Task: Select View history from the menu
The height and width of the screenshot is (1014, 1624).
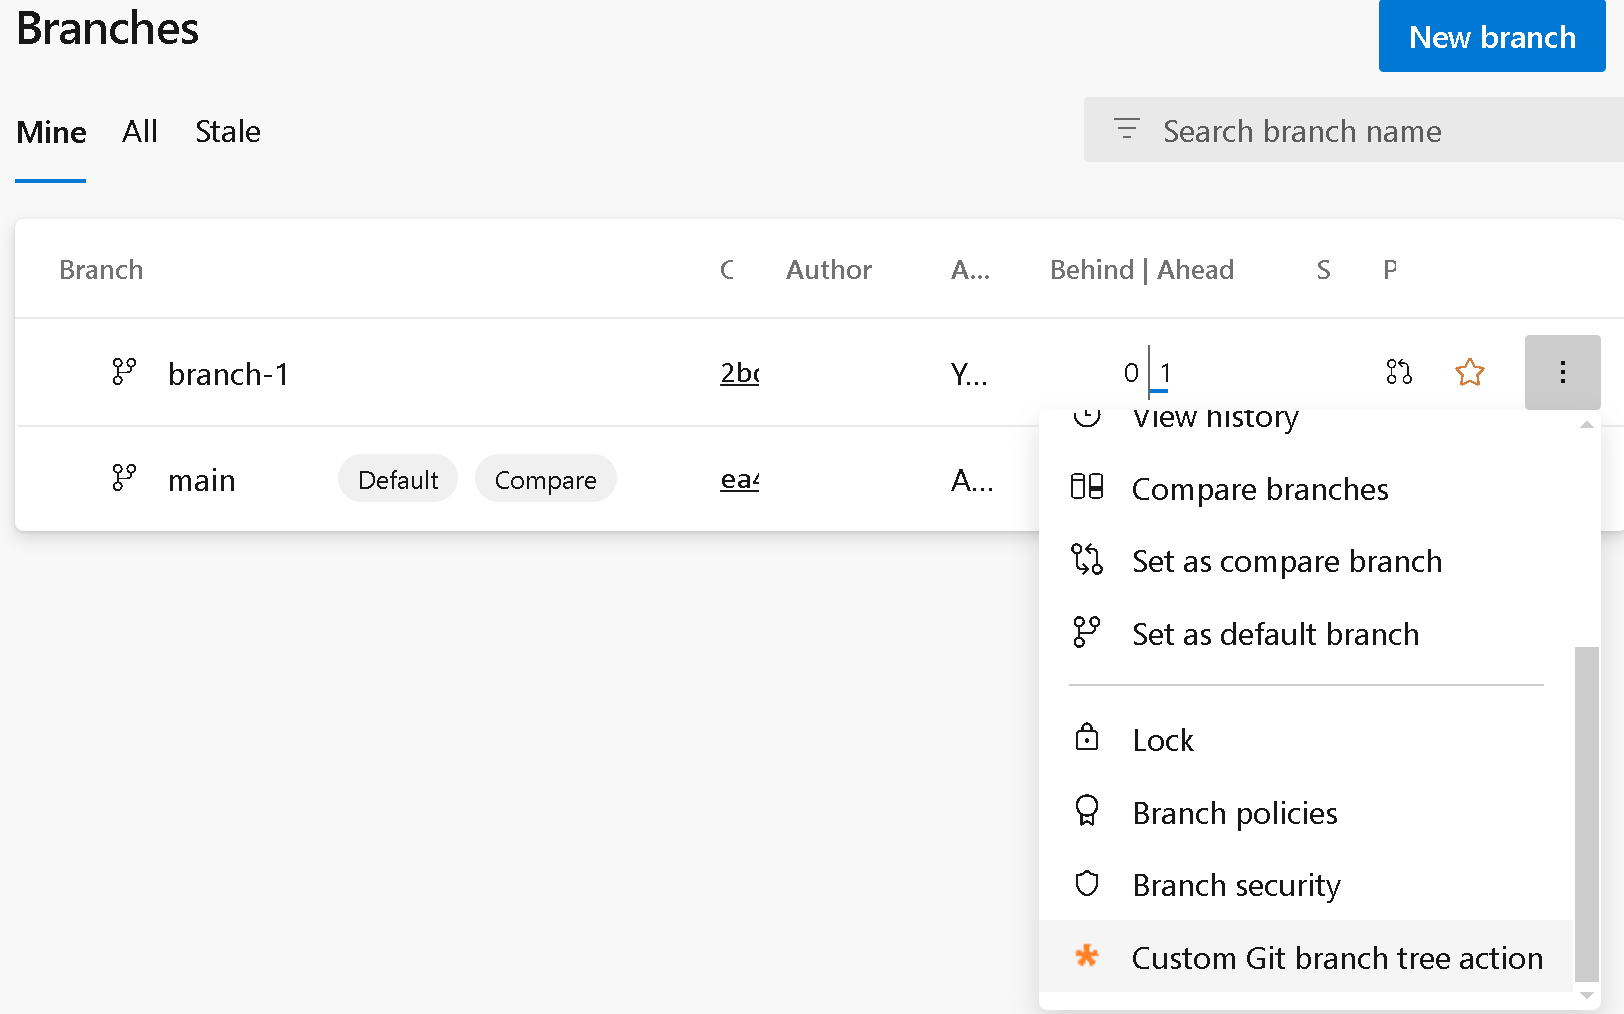Action: tap(1214, 418)
